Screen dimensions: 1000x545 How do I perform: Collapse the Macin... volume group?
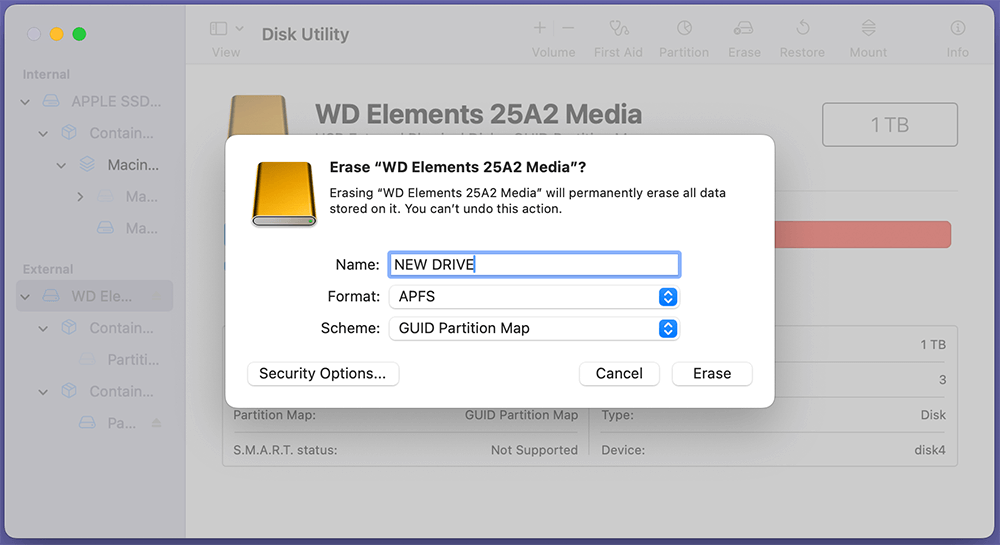tap(61, 166)
